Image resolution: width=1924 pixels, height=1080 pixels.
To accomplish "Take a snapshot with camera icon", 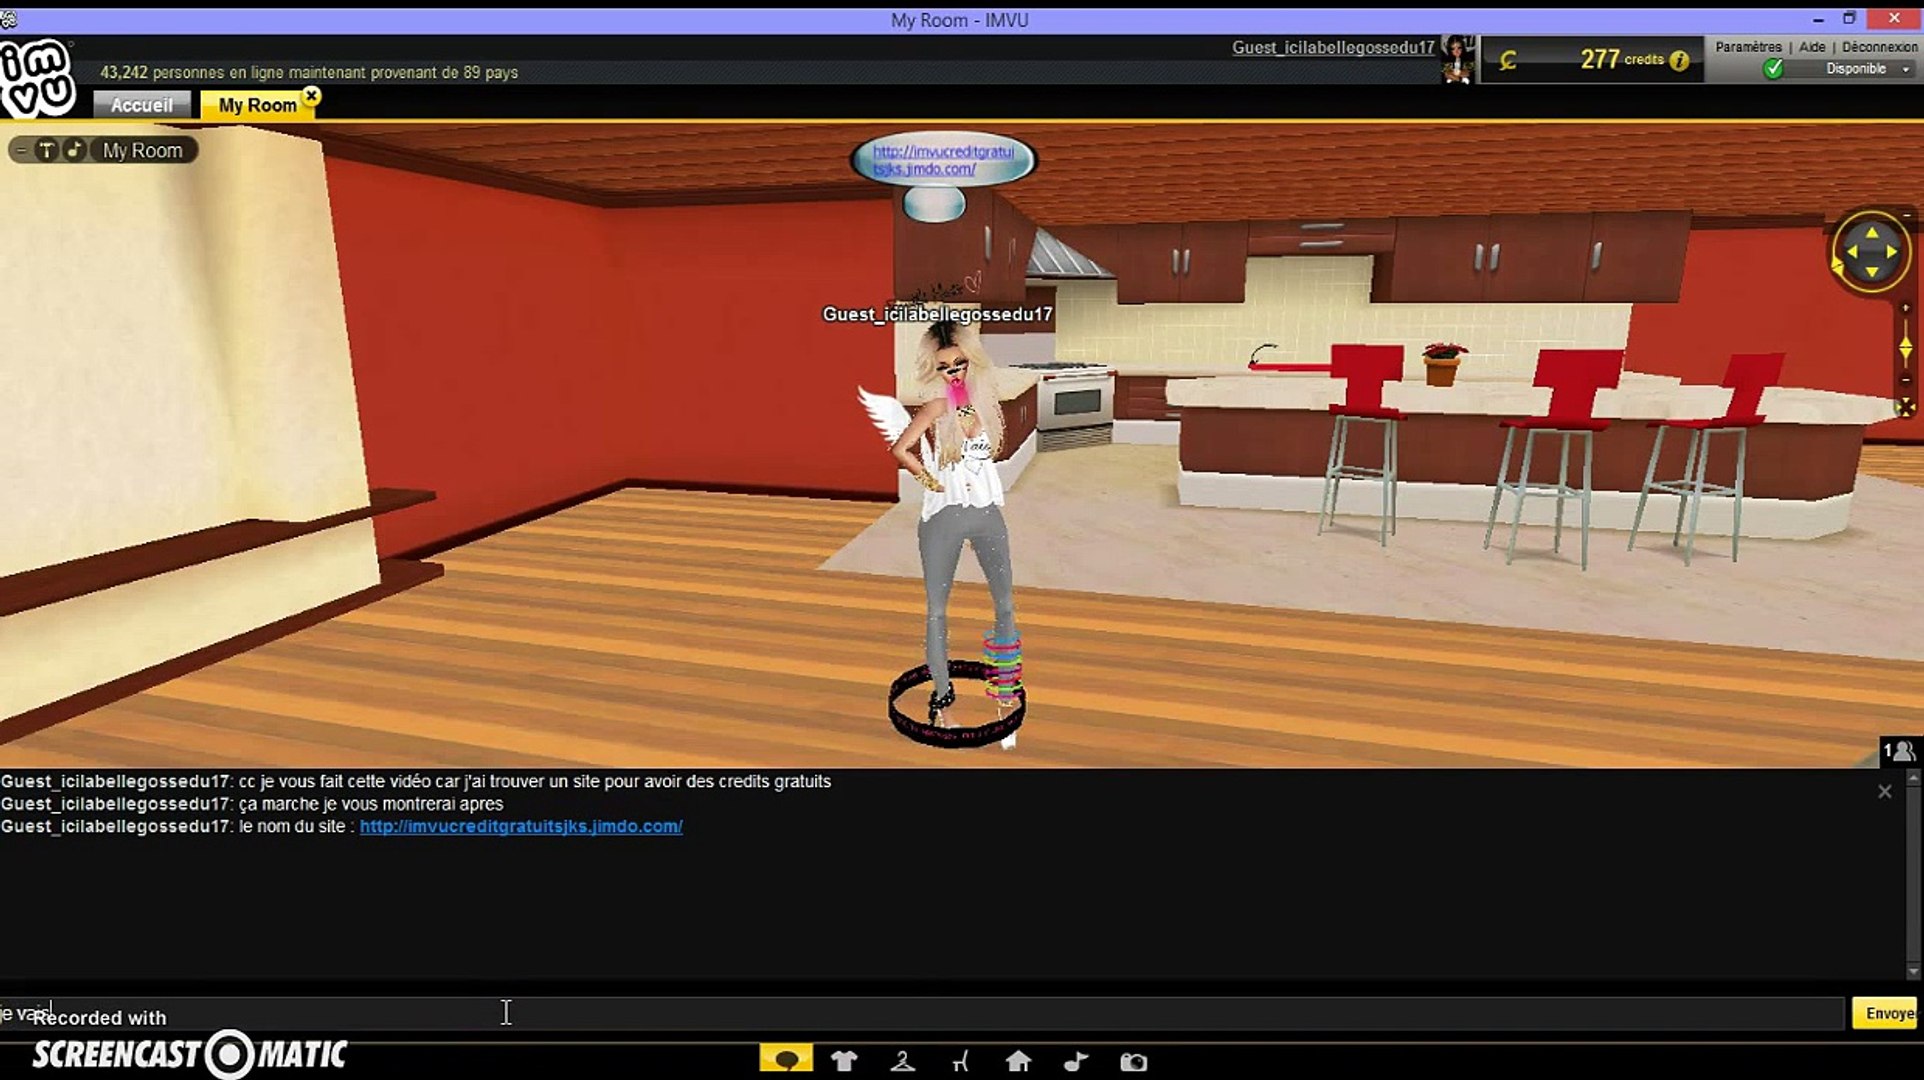I will point(1133,1061).
